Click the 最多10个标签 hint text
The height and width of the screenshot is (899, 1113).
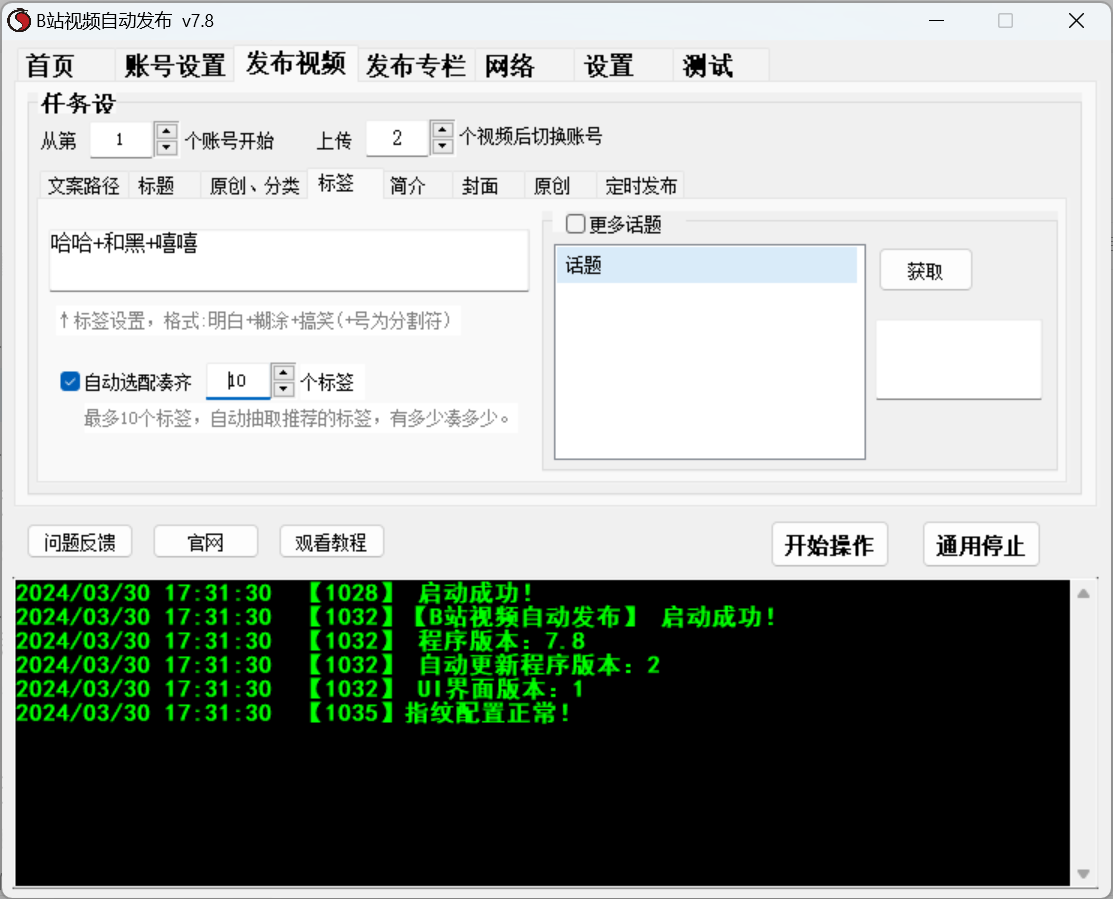[299, 418]
